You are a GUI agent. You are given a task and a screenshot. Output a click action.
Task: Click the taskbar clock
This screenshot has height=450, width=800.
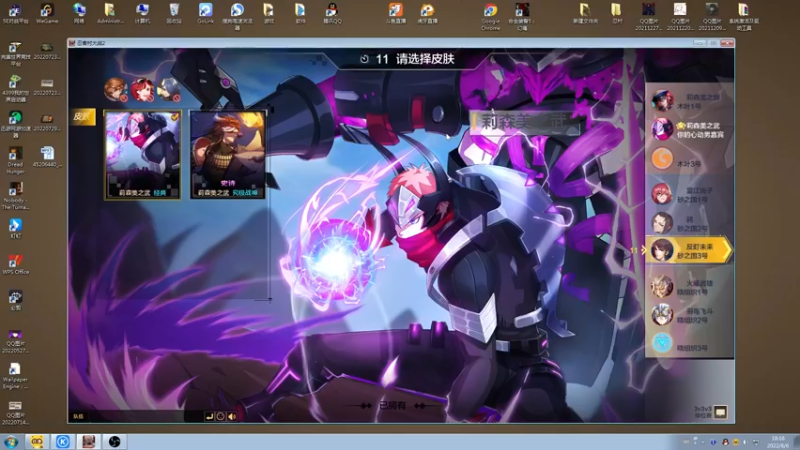779,442
